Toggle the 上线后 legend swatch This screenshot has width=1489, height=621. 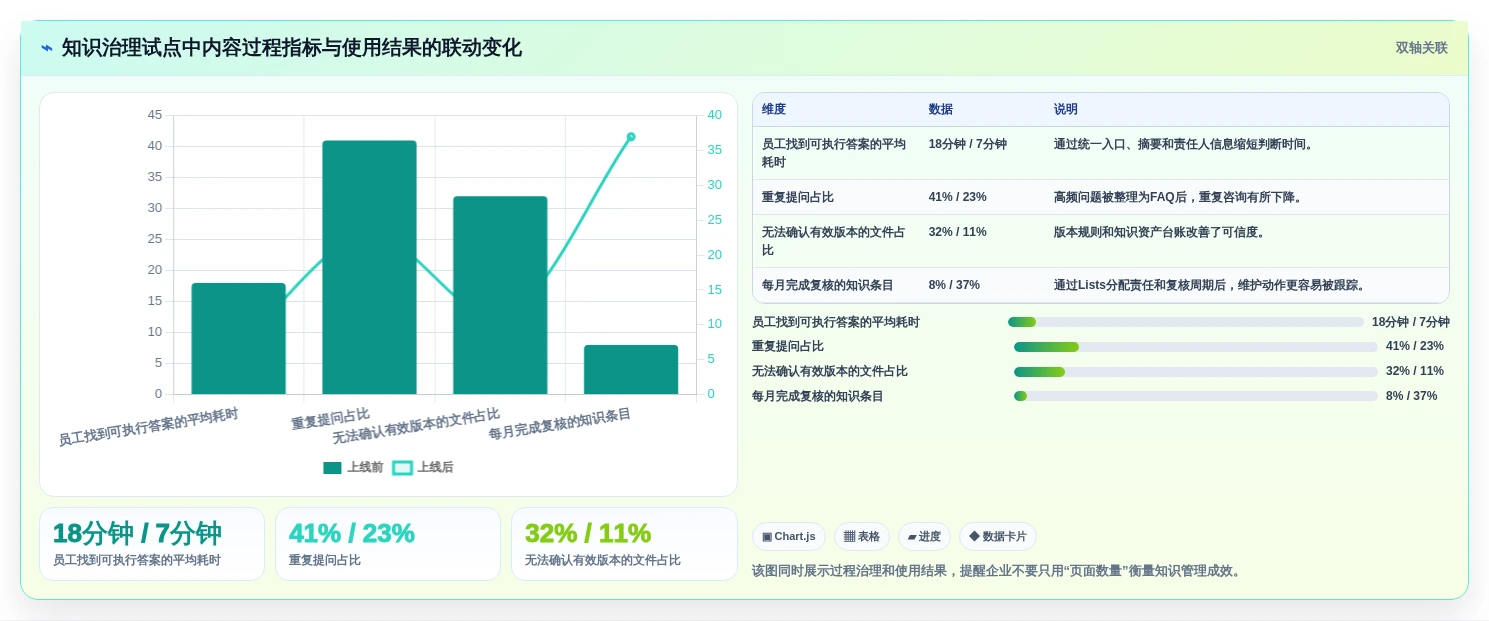402,468
